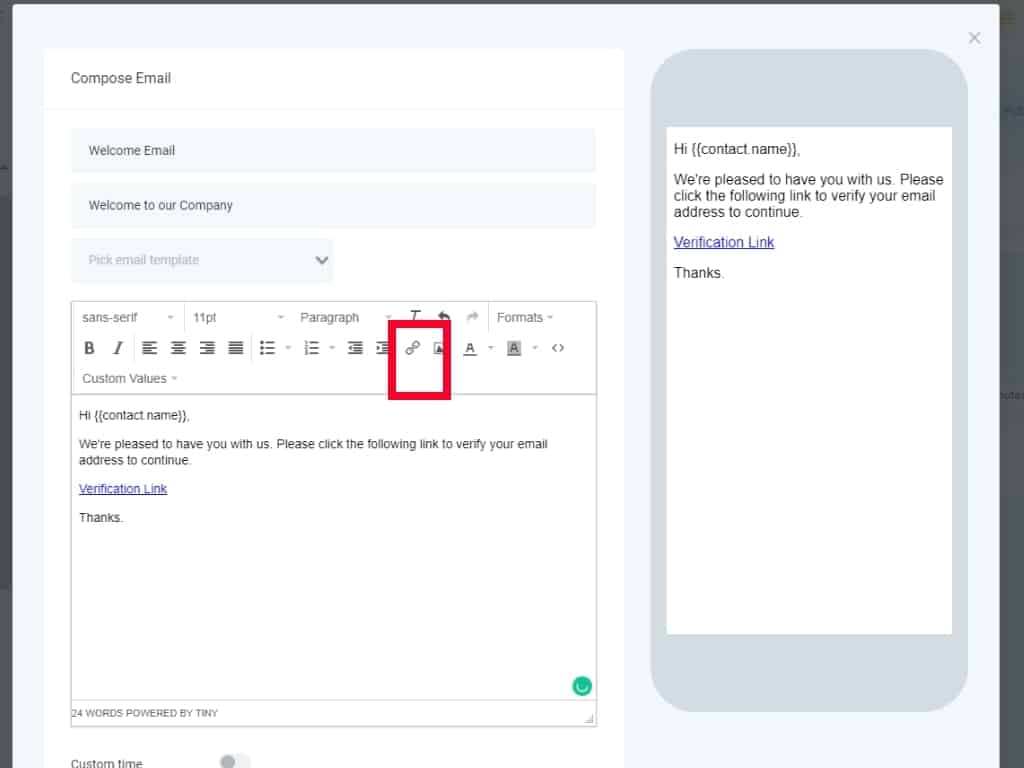Undo the last edit
This screenshot has height=768, width=1024.
[x=444, y=317]
